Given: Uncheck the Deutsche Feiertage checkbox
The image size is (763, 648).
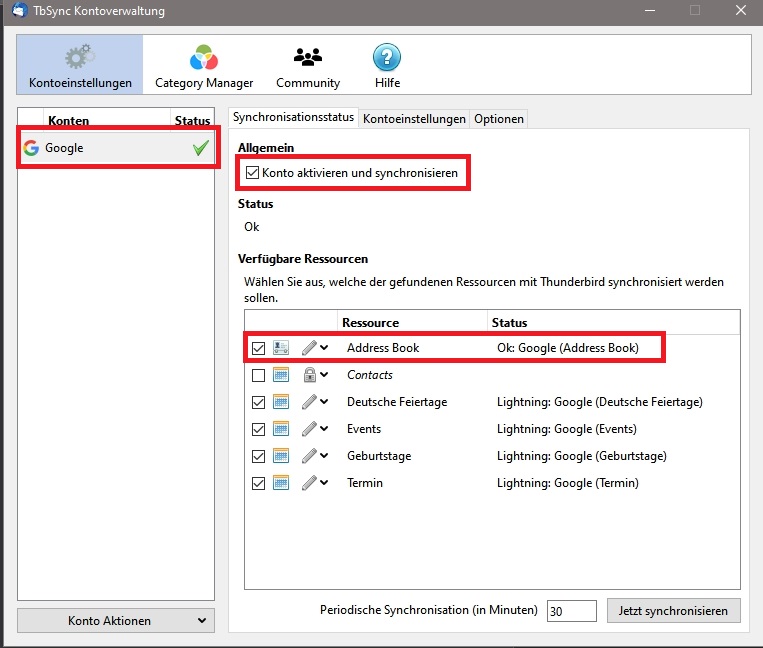Looking at the screenshot, I should click(258, 402).
